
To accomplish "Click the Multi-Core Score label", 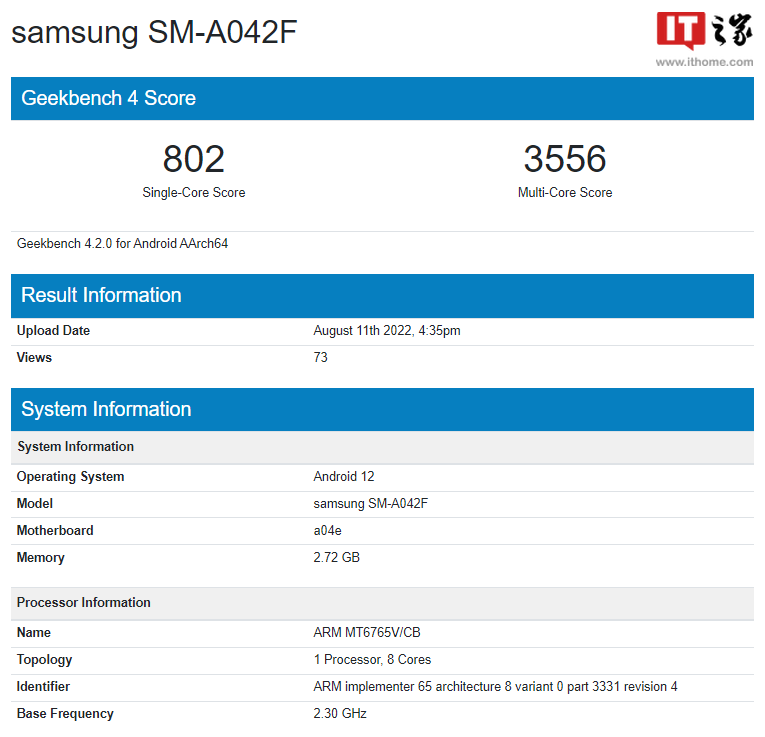I will [564, 192].
